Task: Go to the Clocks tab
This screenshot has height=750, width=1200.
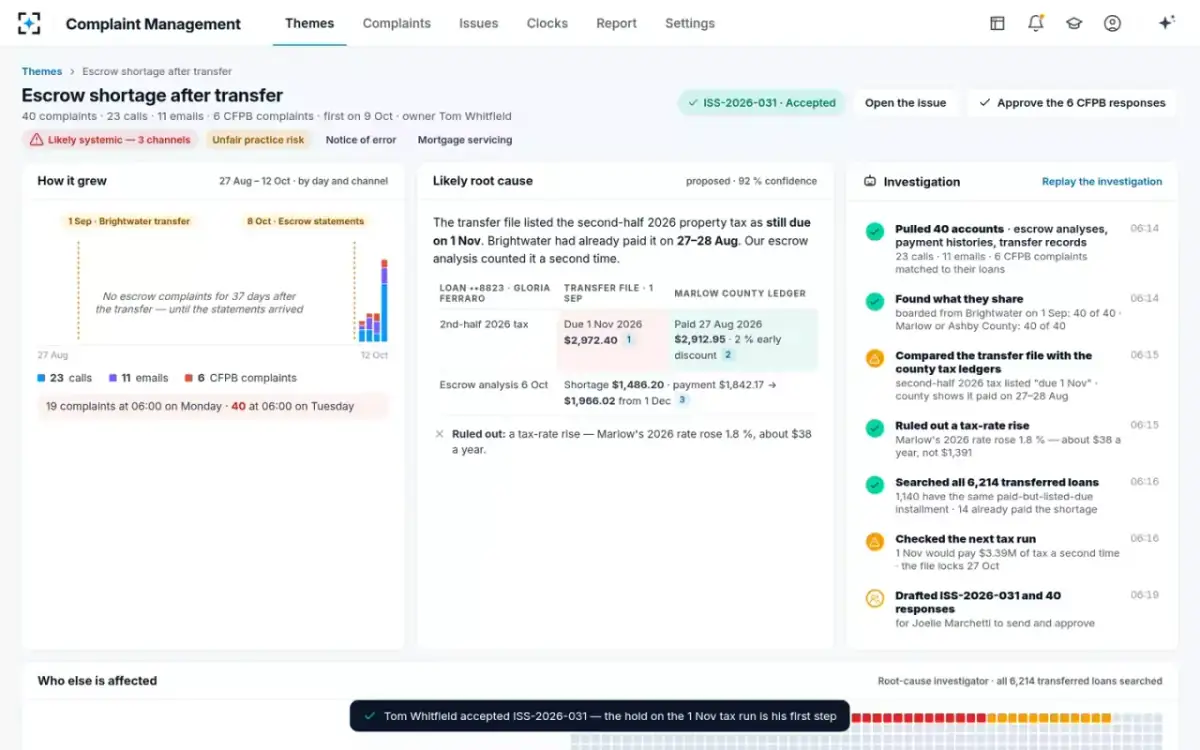Action: (547, 23)
